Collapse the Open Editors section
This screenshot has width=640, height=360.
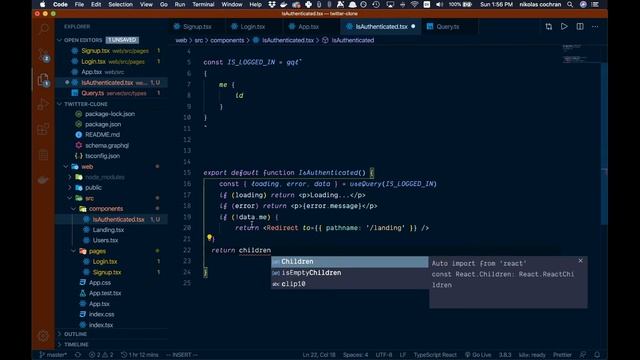pos(60,40)
